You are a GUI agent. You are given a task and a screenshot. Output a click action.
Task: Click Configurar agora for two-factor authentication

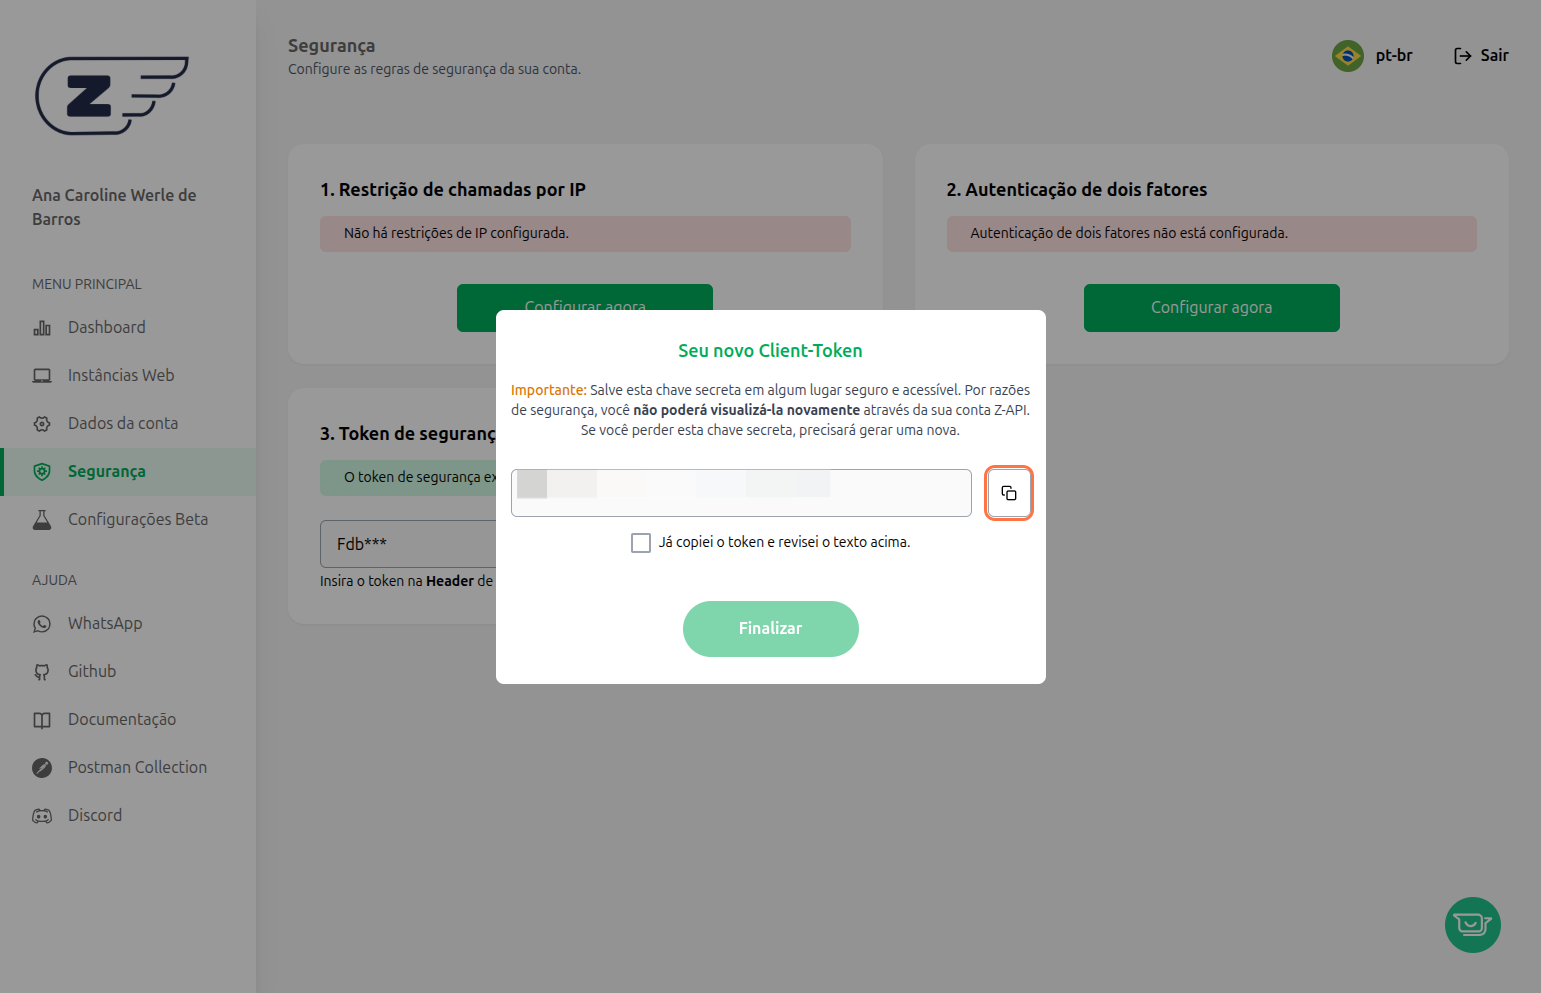click(1212, 308)
